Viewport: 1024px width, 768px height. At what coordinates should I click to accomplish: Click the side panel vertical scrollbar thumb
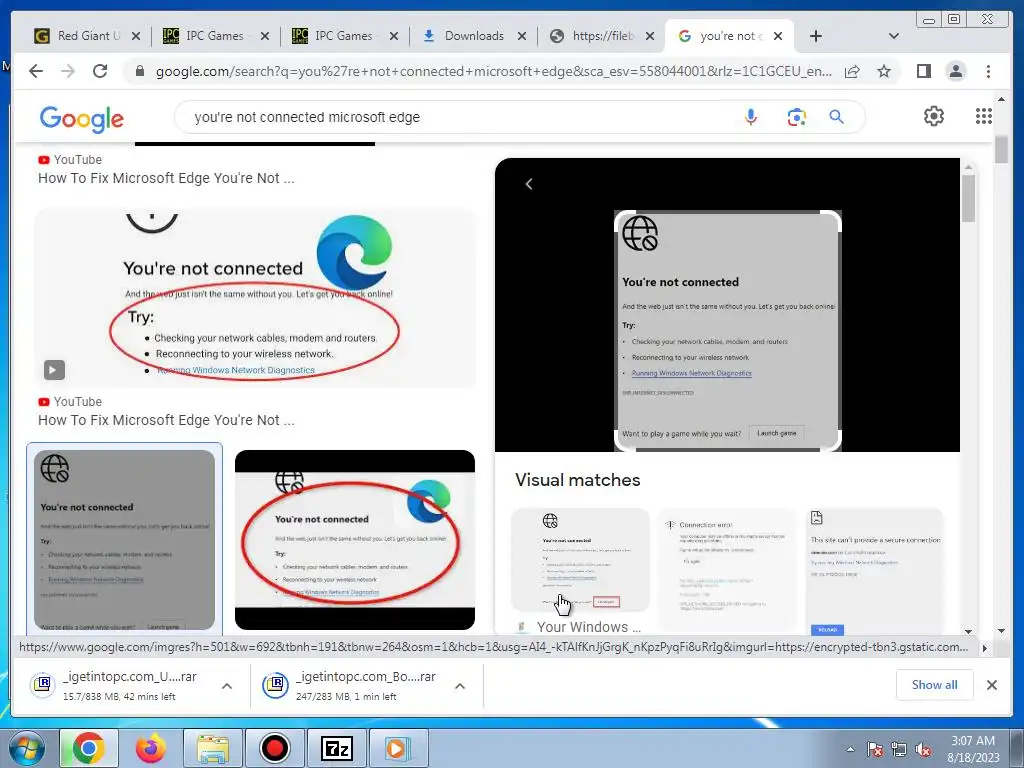[x=968, y=199]
